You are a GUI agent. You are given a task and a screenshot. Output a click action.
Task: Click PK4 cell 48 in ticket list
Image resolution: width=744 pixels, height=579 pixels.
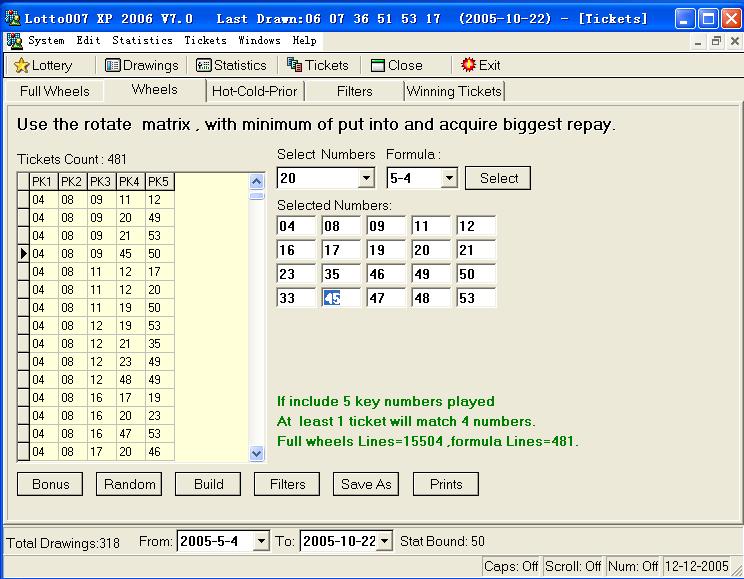(x=130, y=380)
